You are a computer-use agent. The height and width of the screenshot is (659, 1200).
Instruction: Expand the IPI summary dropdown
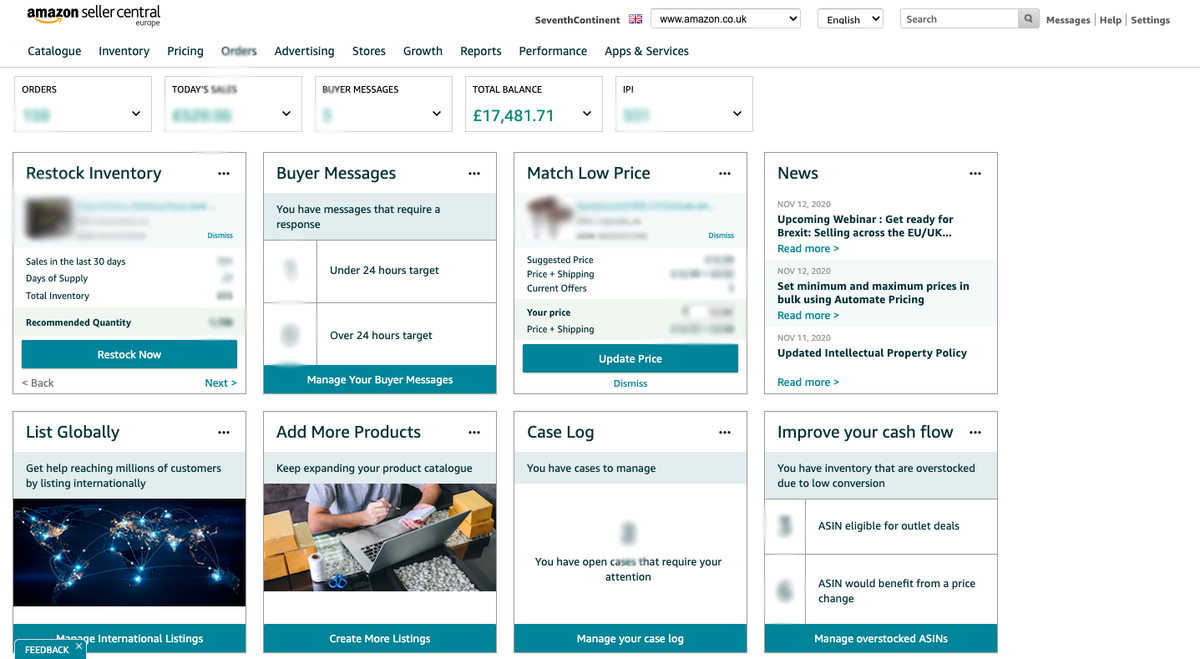click(737, 114)
